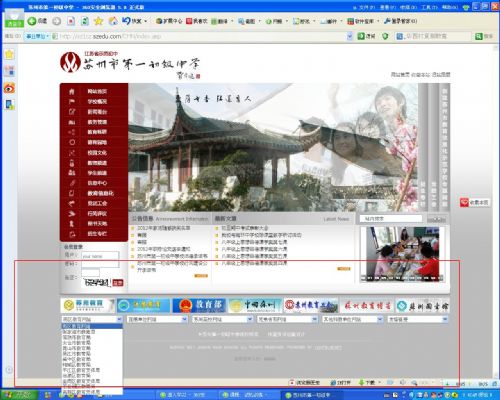
Task: Click the green shield icon beside address bar
Action: [385, 36]
